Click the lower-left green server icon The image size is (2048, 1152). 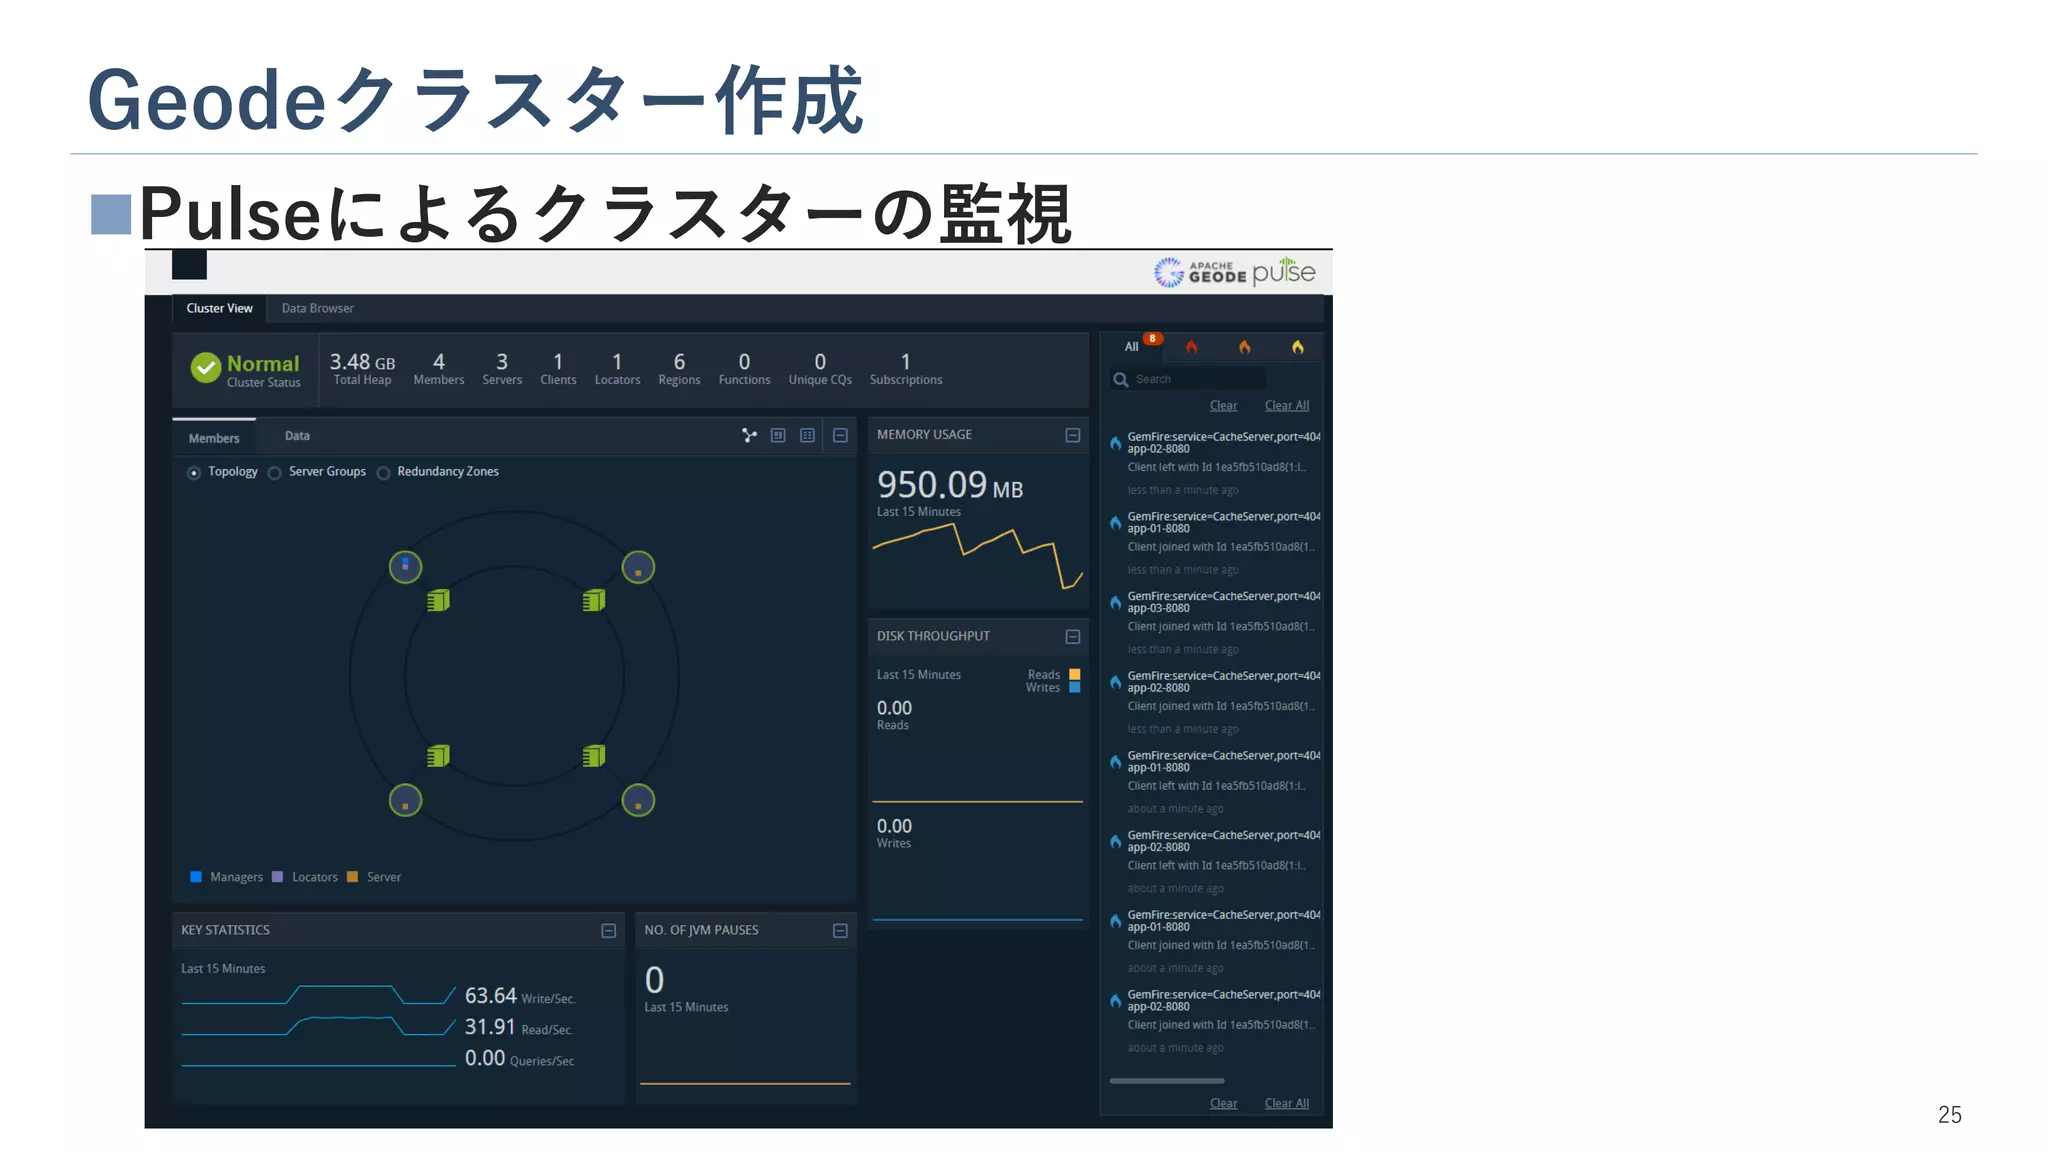coord(438,756)
